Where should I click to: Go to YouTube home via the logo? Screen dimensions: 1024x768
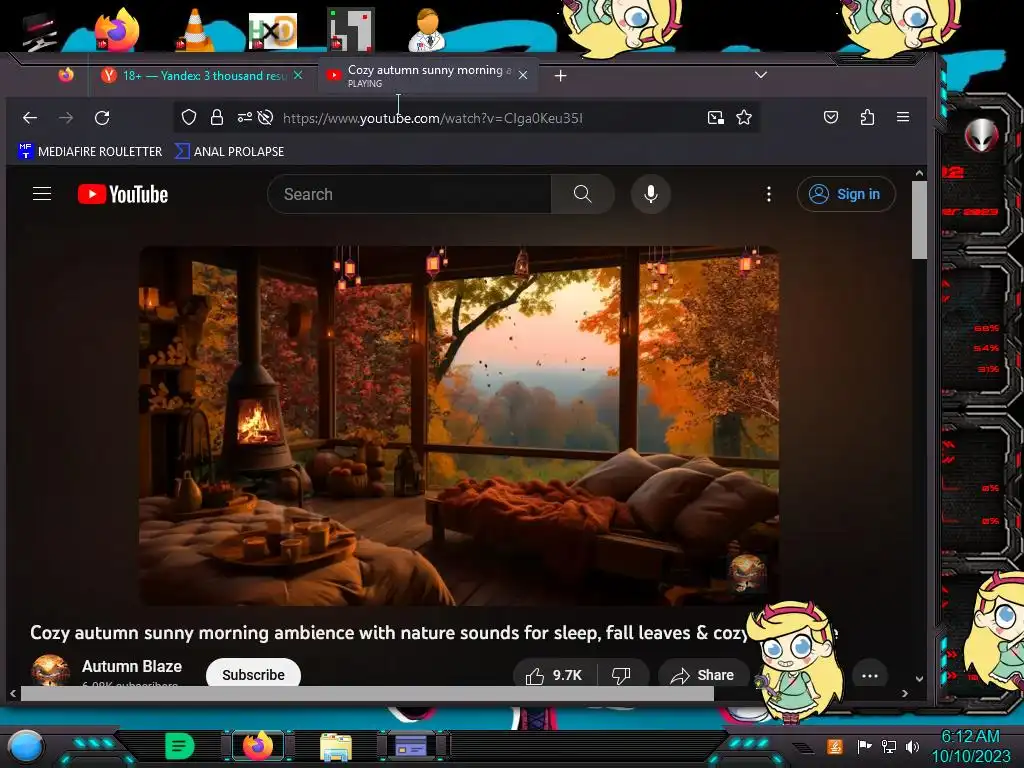click(123, 194)
